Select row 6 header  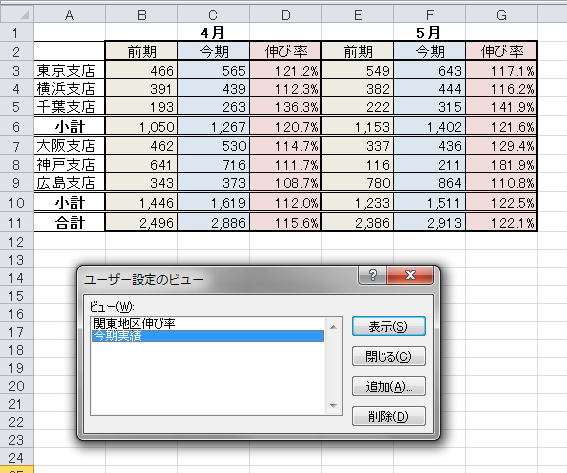tap(17, 127)
